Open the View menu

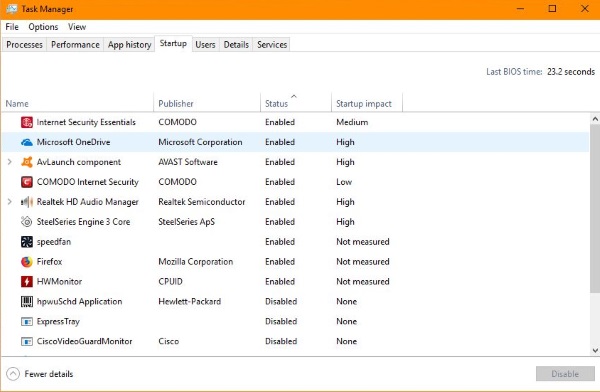tap(77, 27)
